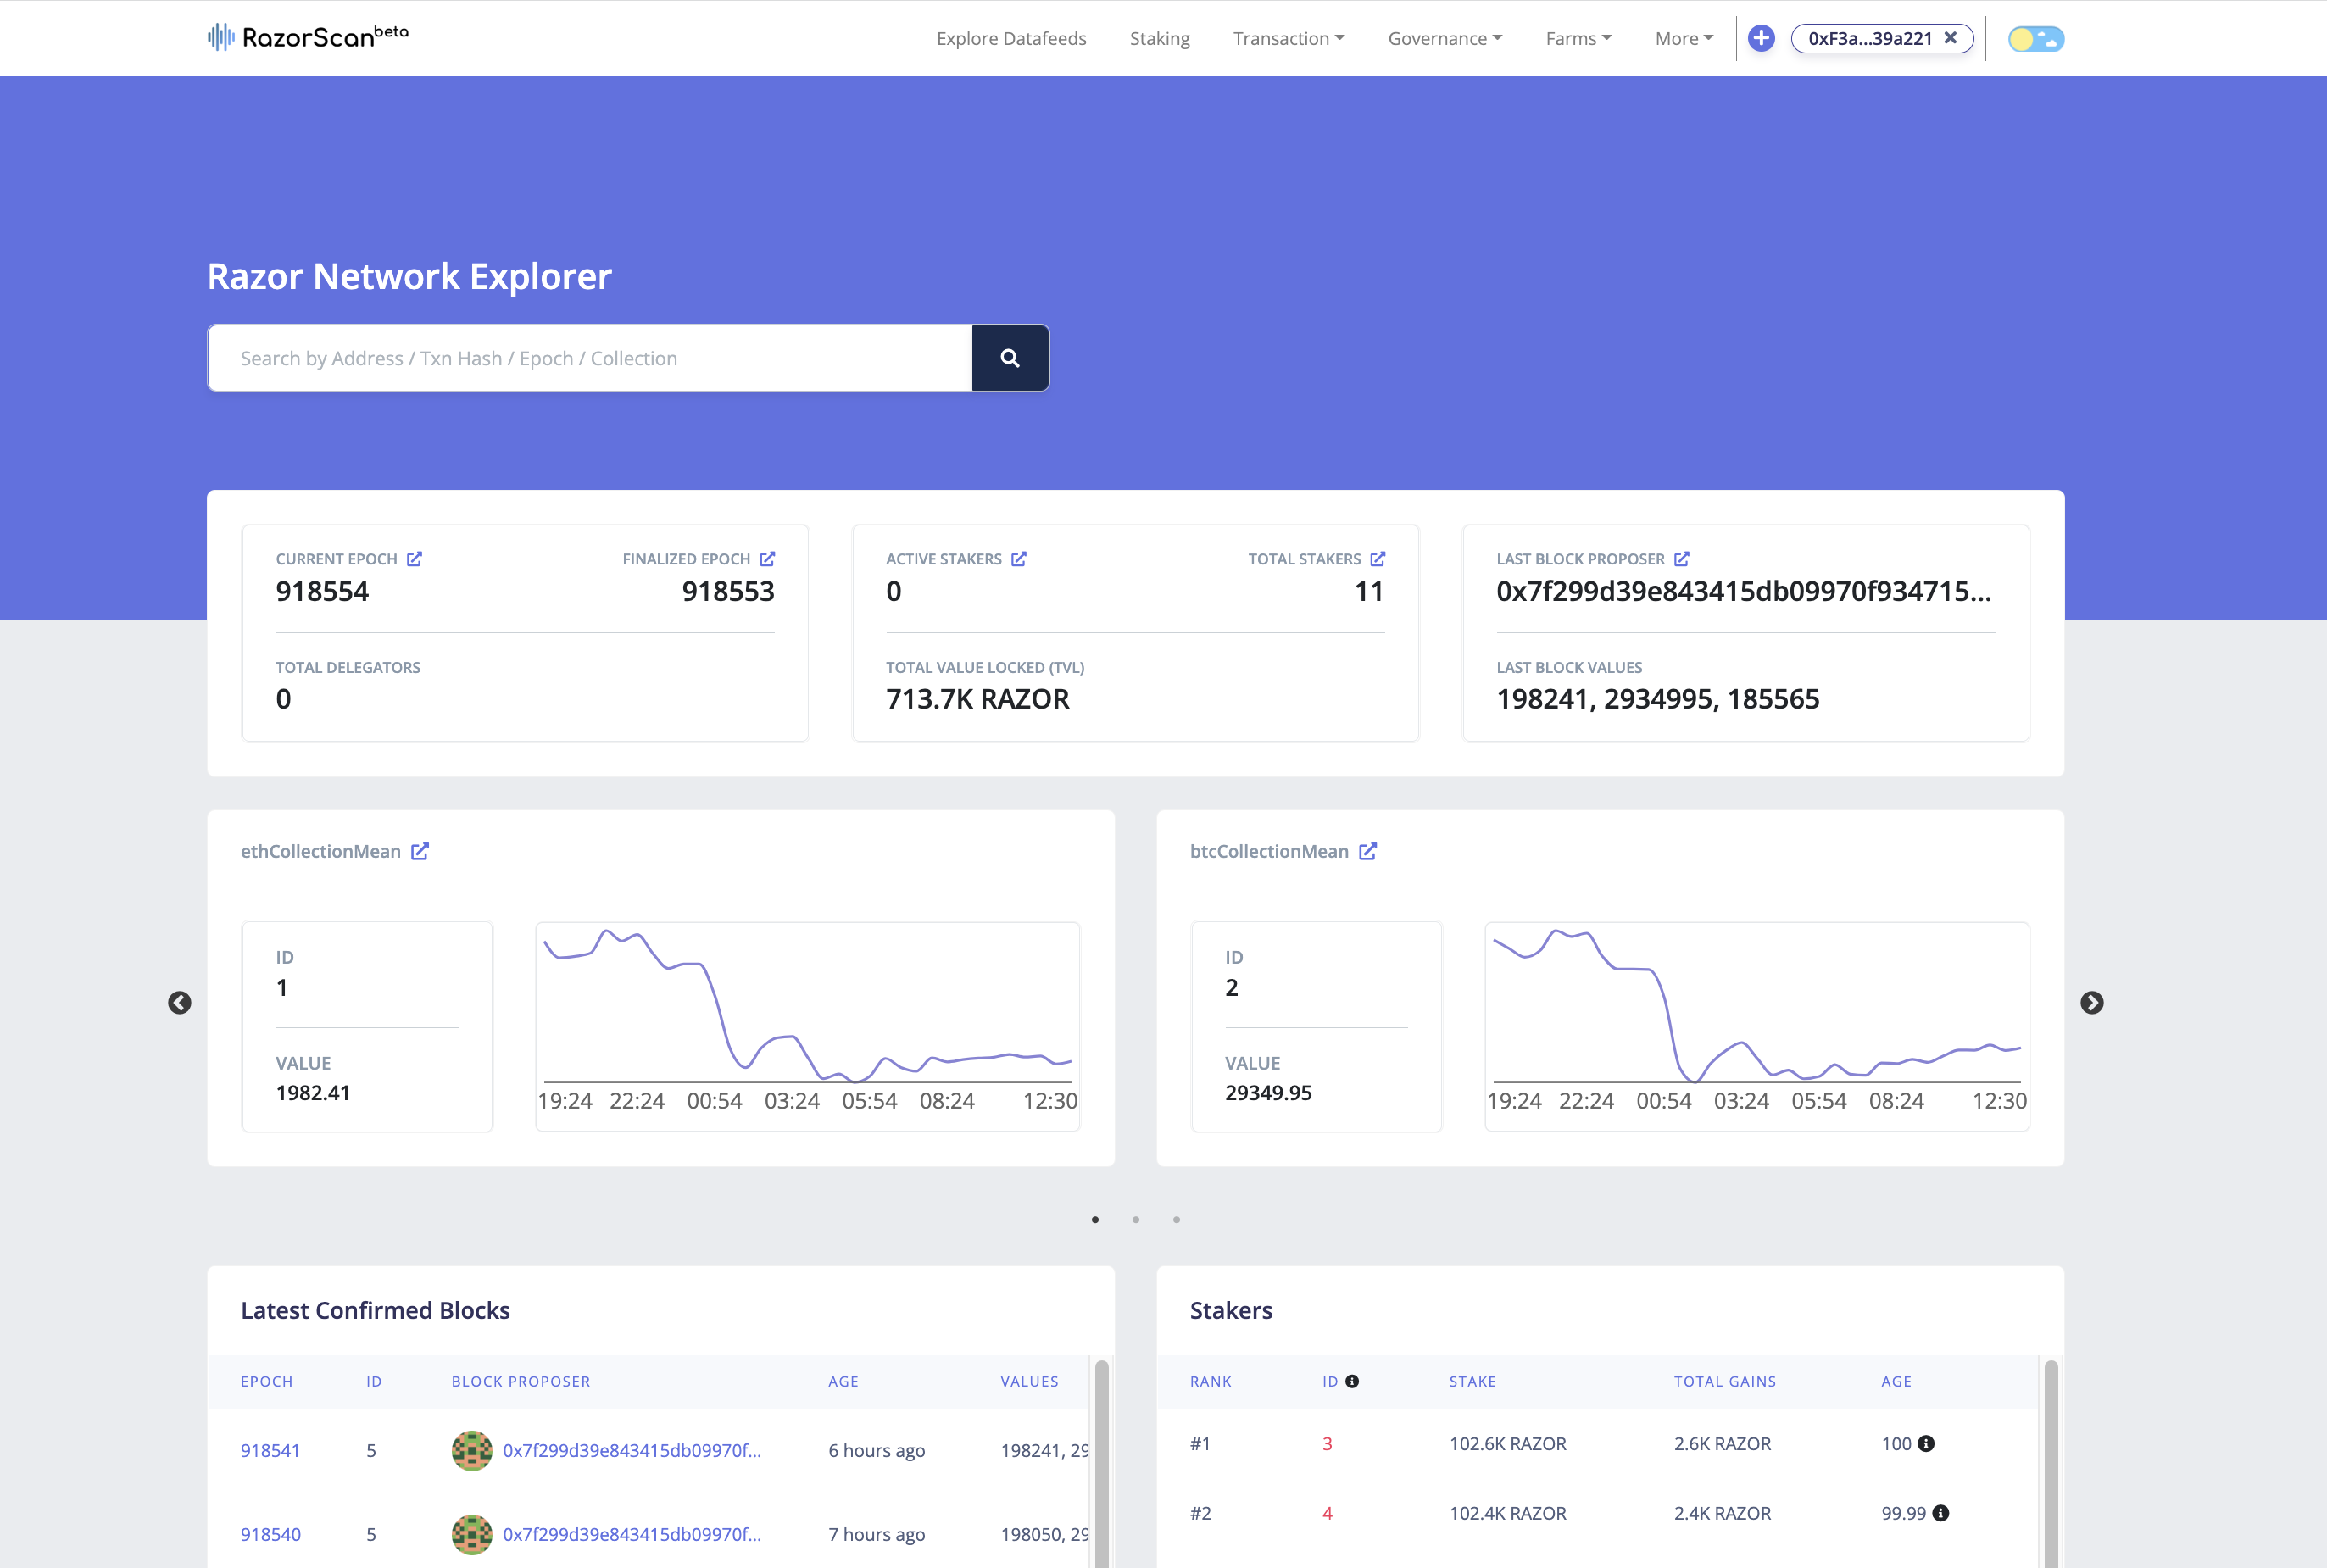The width and height of the screenshot is (2327, 1568).
Task: Go to the Staking page
Action: (1159, 38)
